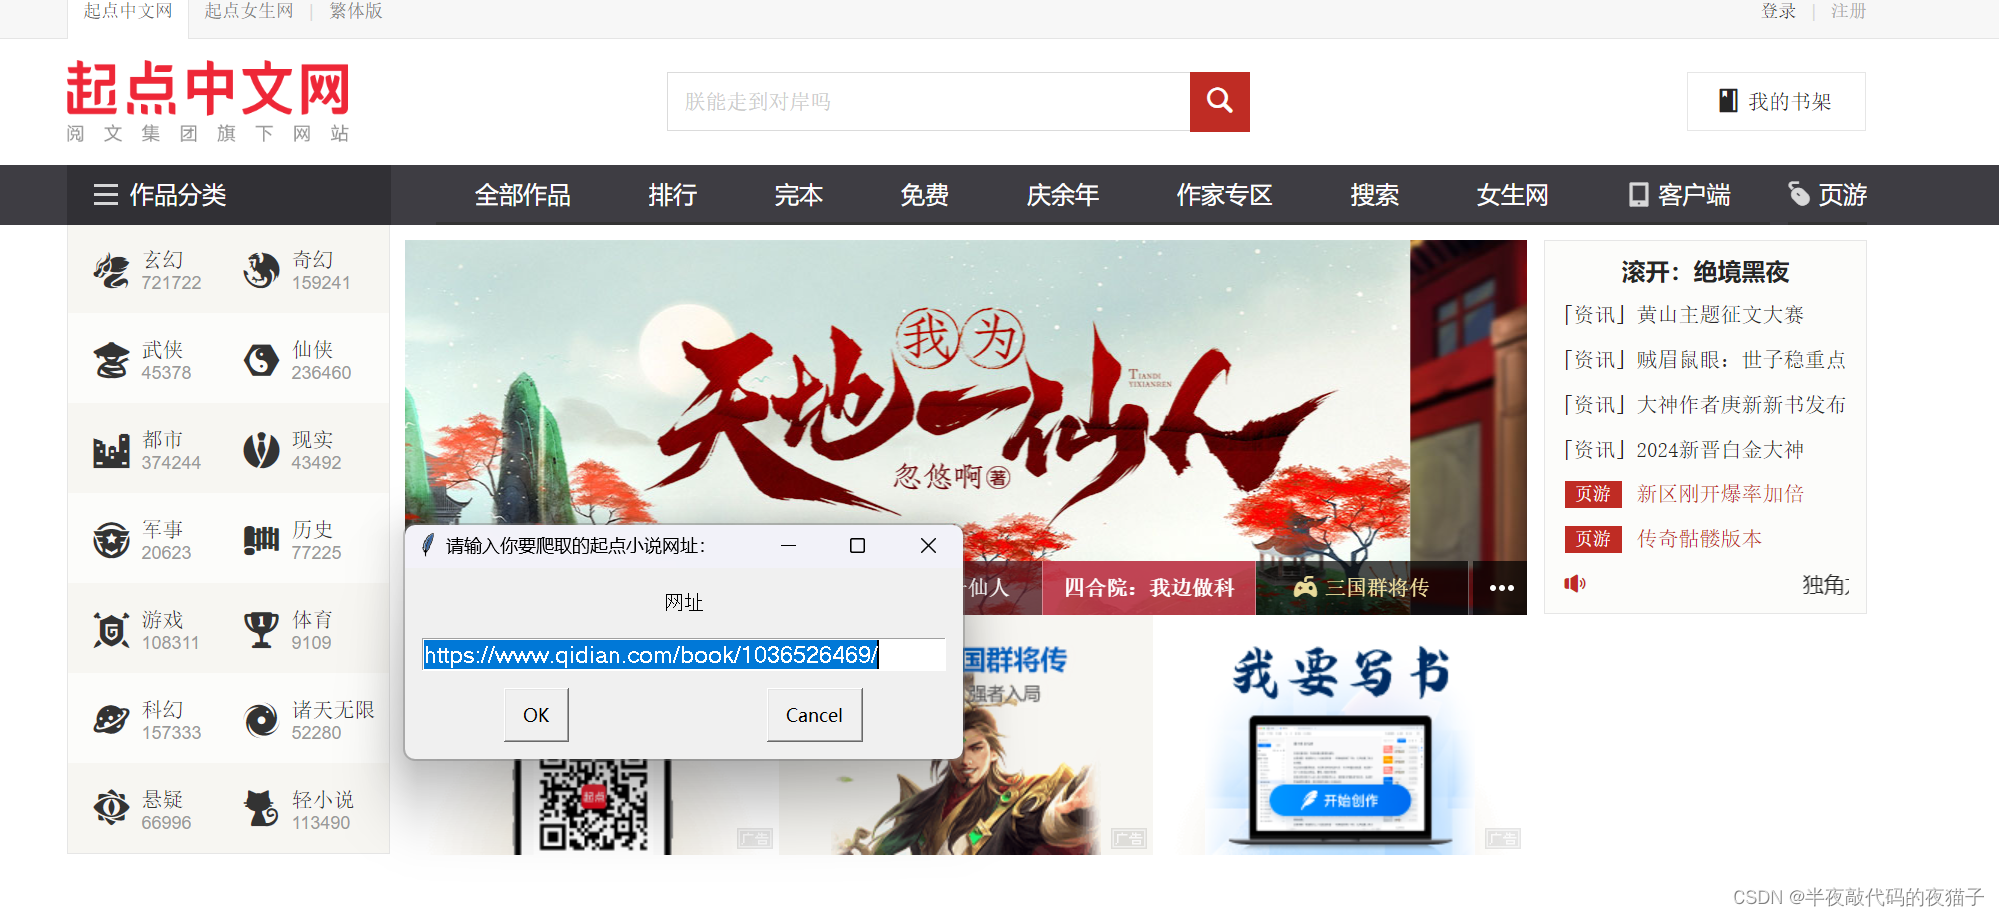Click the novel URL input field
1999x916 pixels.
pyautogui.click(x=684, y=655)
